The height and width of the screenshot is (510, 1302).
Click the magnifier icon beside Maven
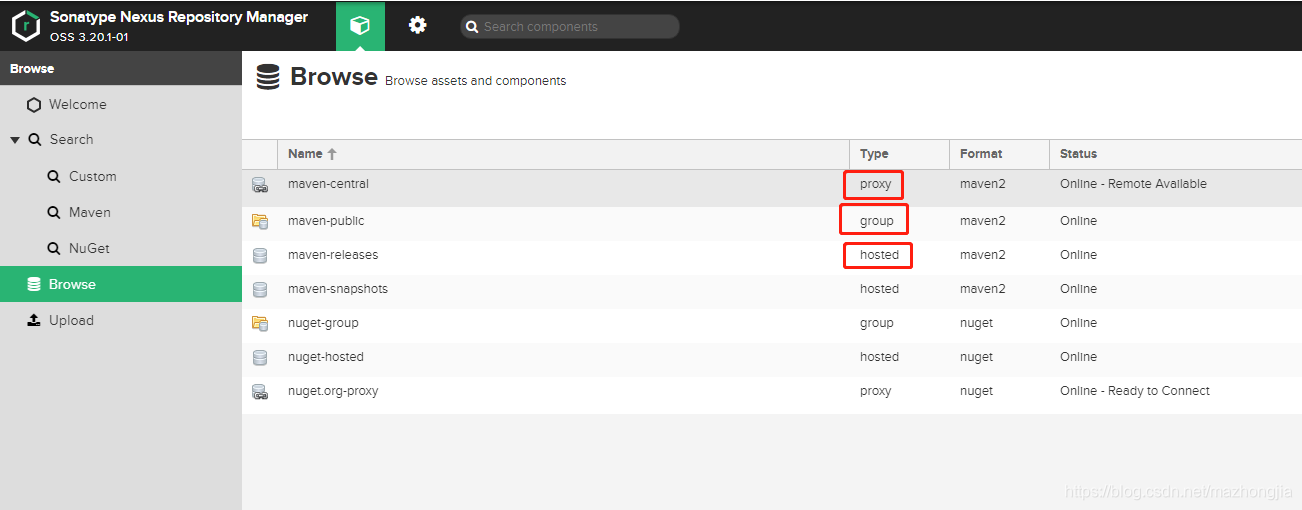tap(54, 213)
